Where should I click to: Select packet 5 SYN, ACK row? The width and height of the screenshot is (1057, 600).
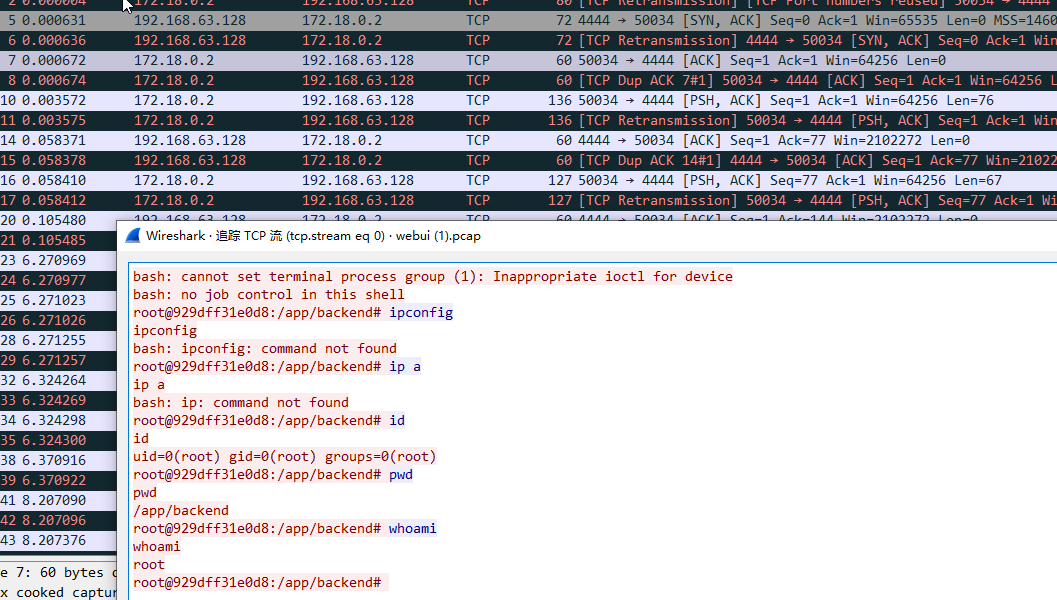pos(528,20)
